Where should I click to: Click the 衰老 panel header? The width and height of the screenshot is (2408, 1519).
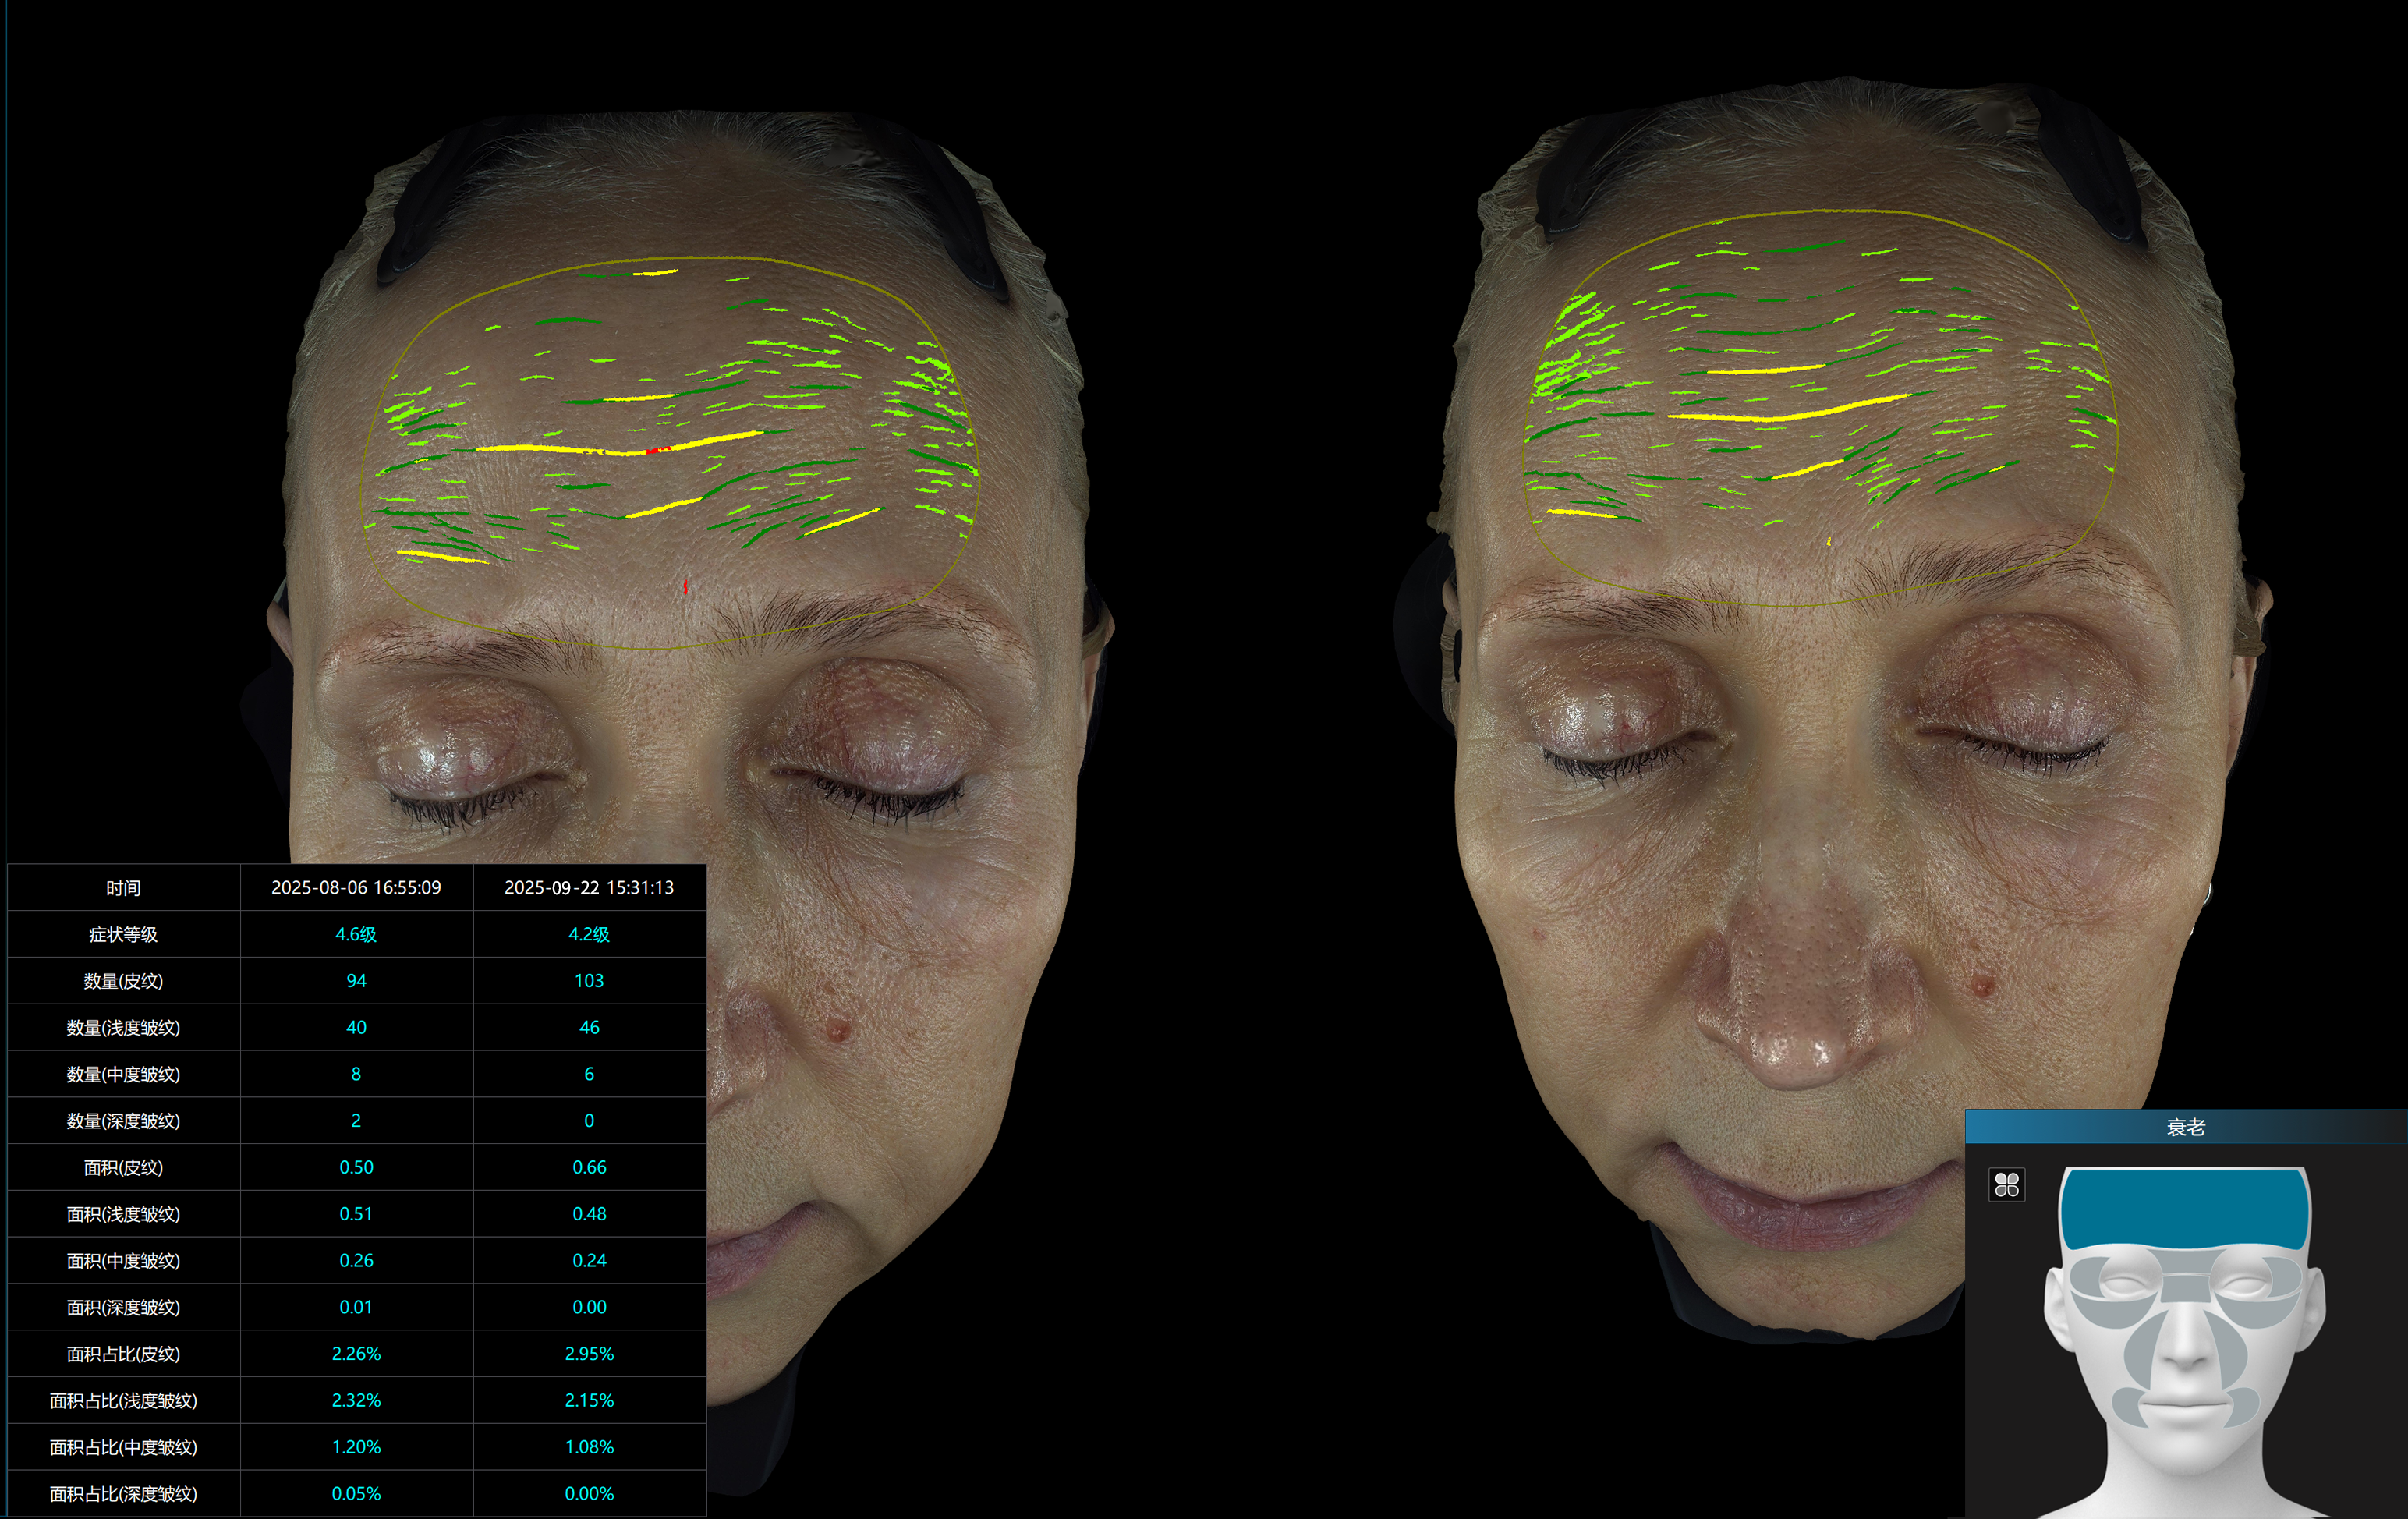2185,1127
